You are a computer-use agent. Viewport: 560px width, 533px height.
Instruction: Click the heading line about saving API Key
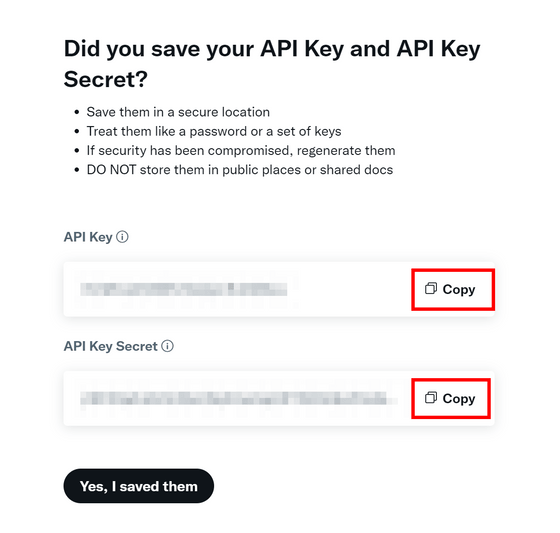(272, 49)
